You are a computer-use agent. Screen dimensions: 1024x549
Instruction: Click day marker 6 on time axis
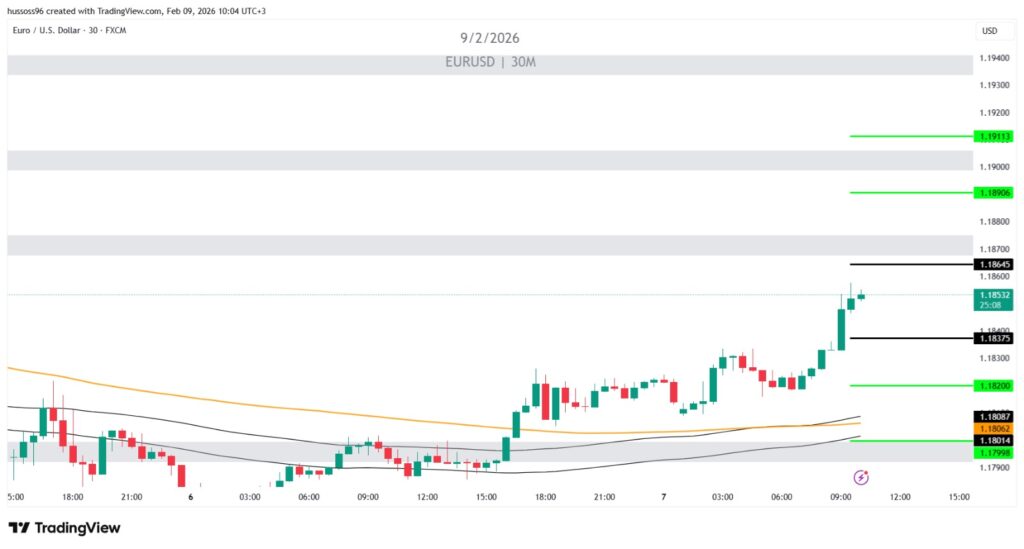pyautogui.click(x=190, y=496)
